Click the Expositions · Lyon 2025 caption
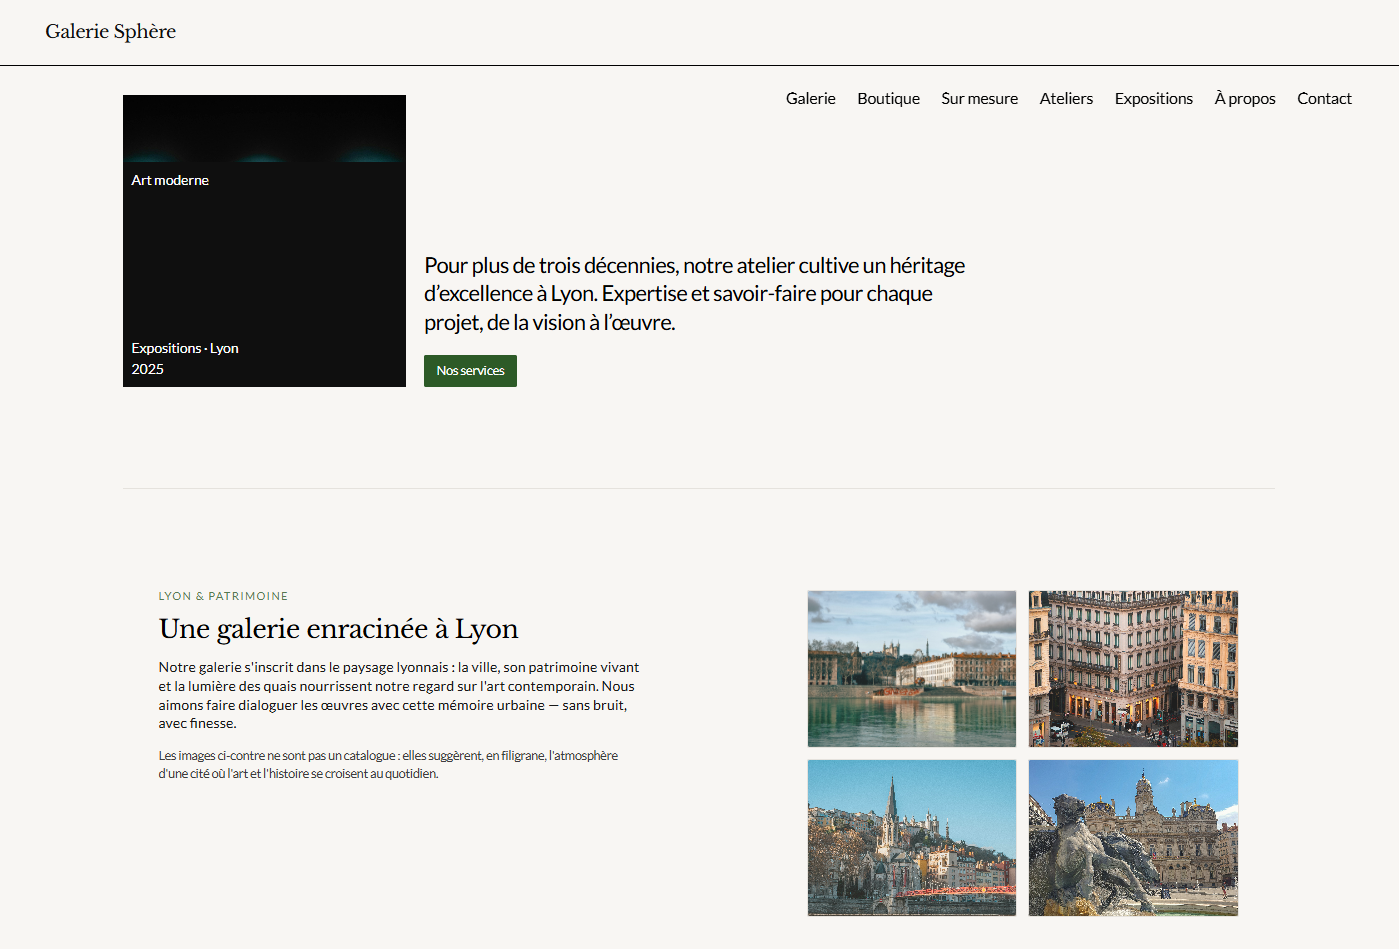The height and width of the screenshot is (949, 1399). point(185,358)
